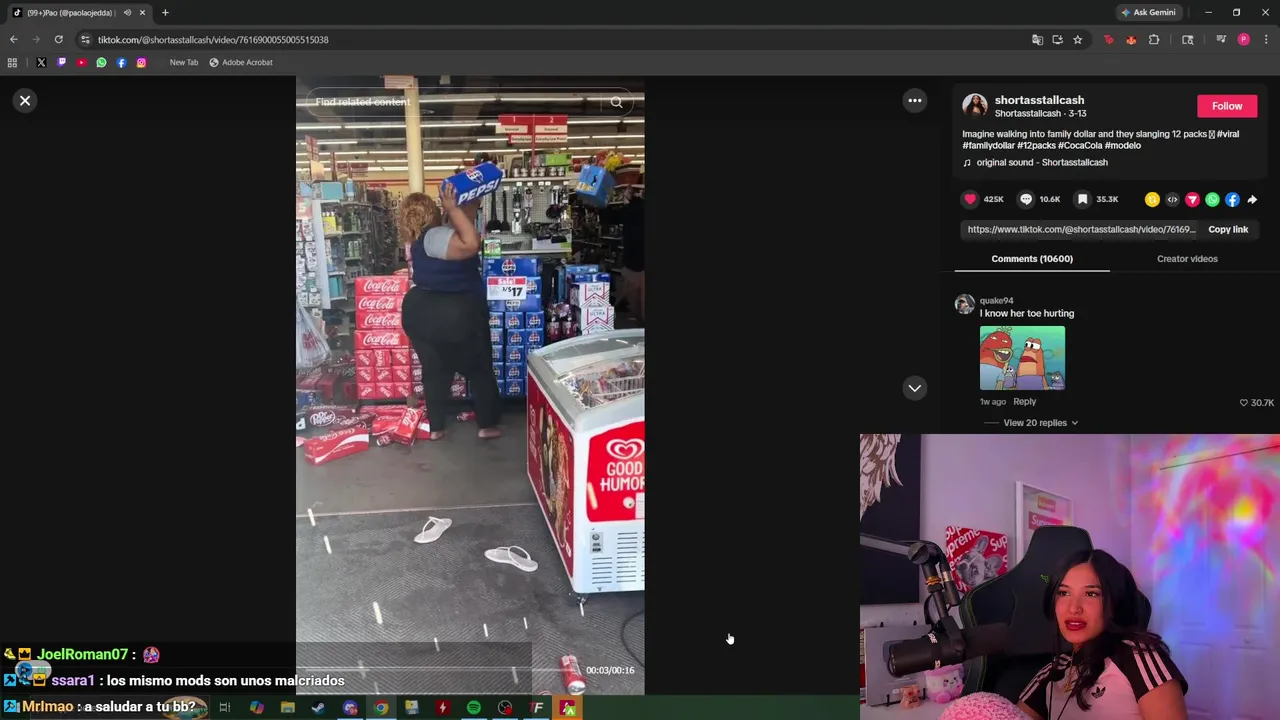Click Chrome icon in the taskbar
This screenshot has width=1280, height=720.
(381, 708)
